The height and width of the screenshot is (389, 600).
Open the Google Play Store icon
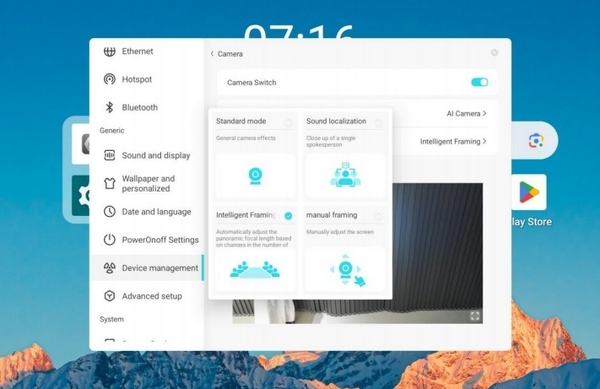(530, 192)
